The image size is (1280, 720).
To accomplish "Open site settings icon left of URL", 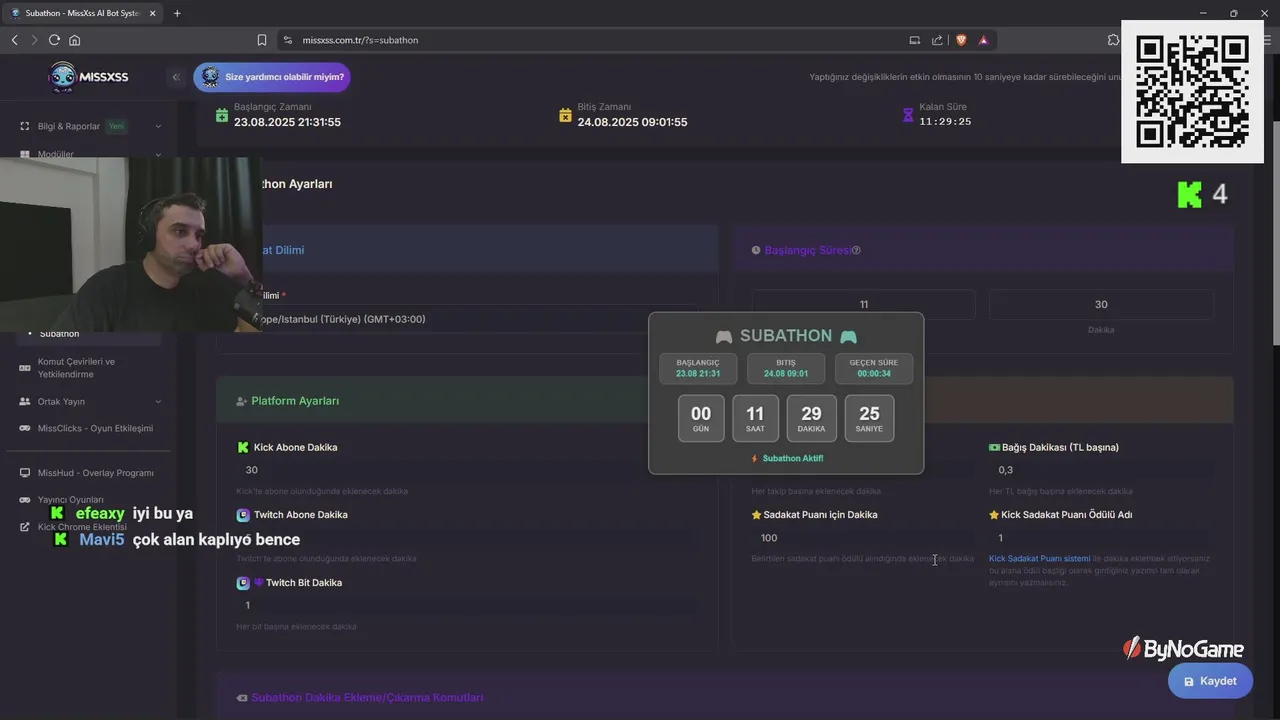I will 288,40.
